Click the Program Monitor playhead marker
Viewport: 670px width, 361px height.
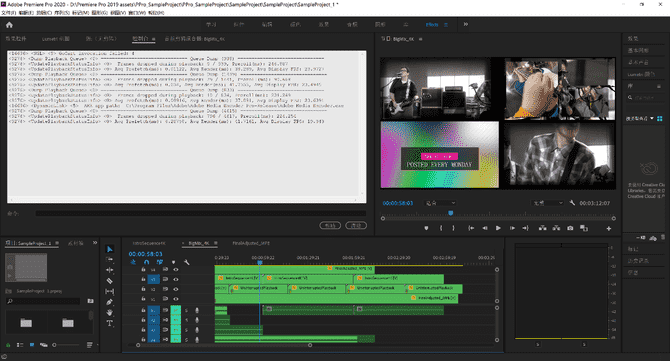[450, 213]
